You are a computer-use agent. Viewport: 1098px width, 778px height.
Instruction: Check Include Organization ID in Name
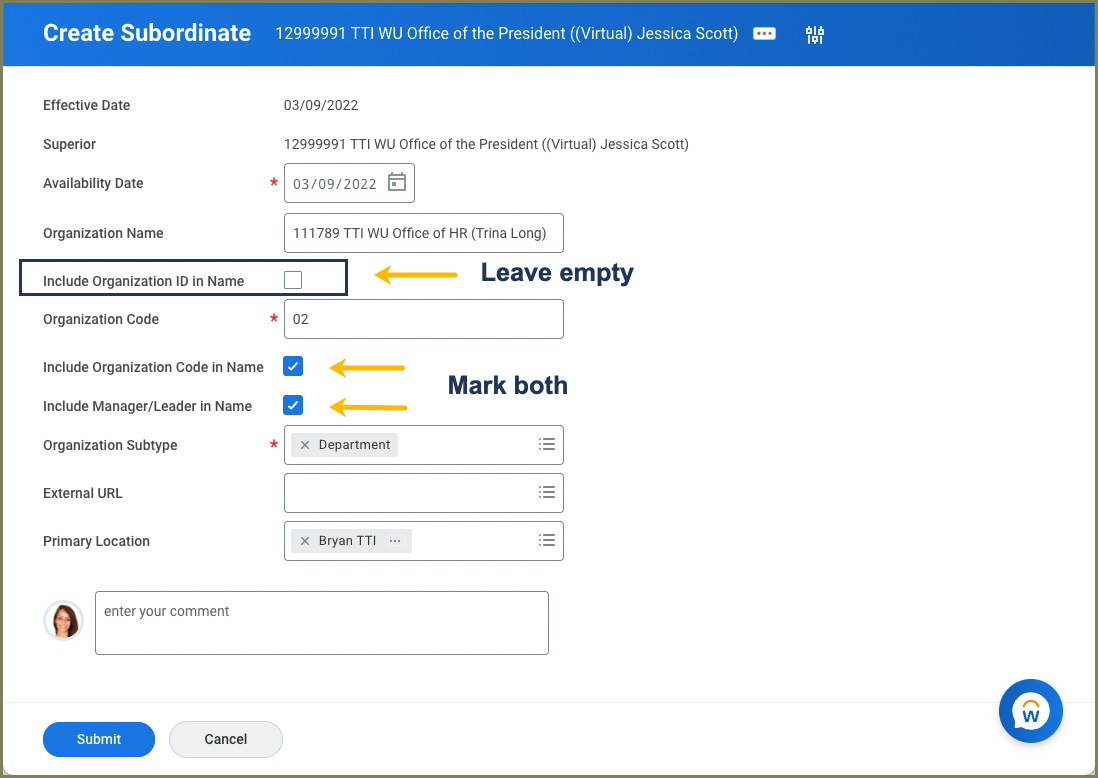coord(293,280)
